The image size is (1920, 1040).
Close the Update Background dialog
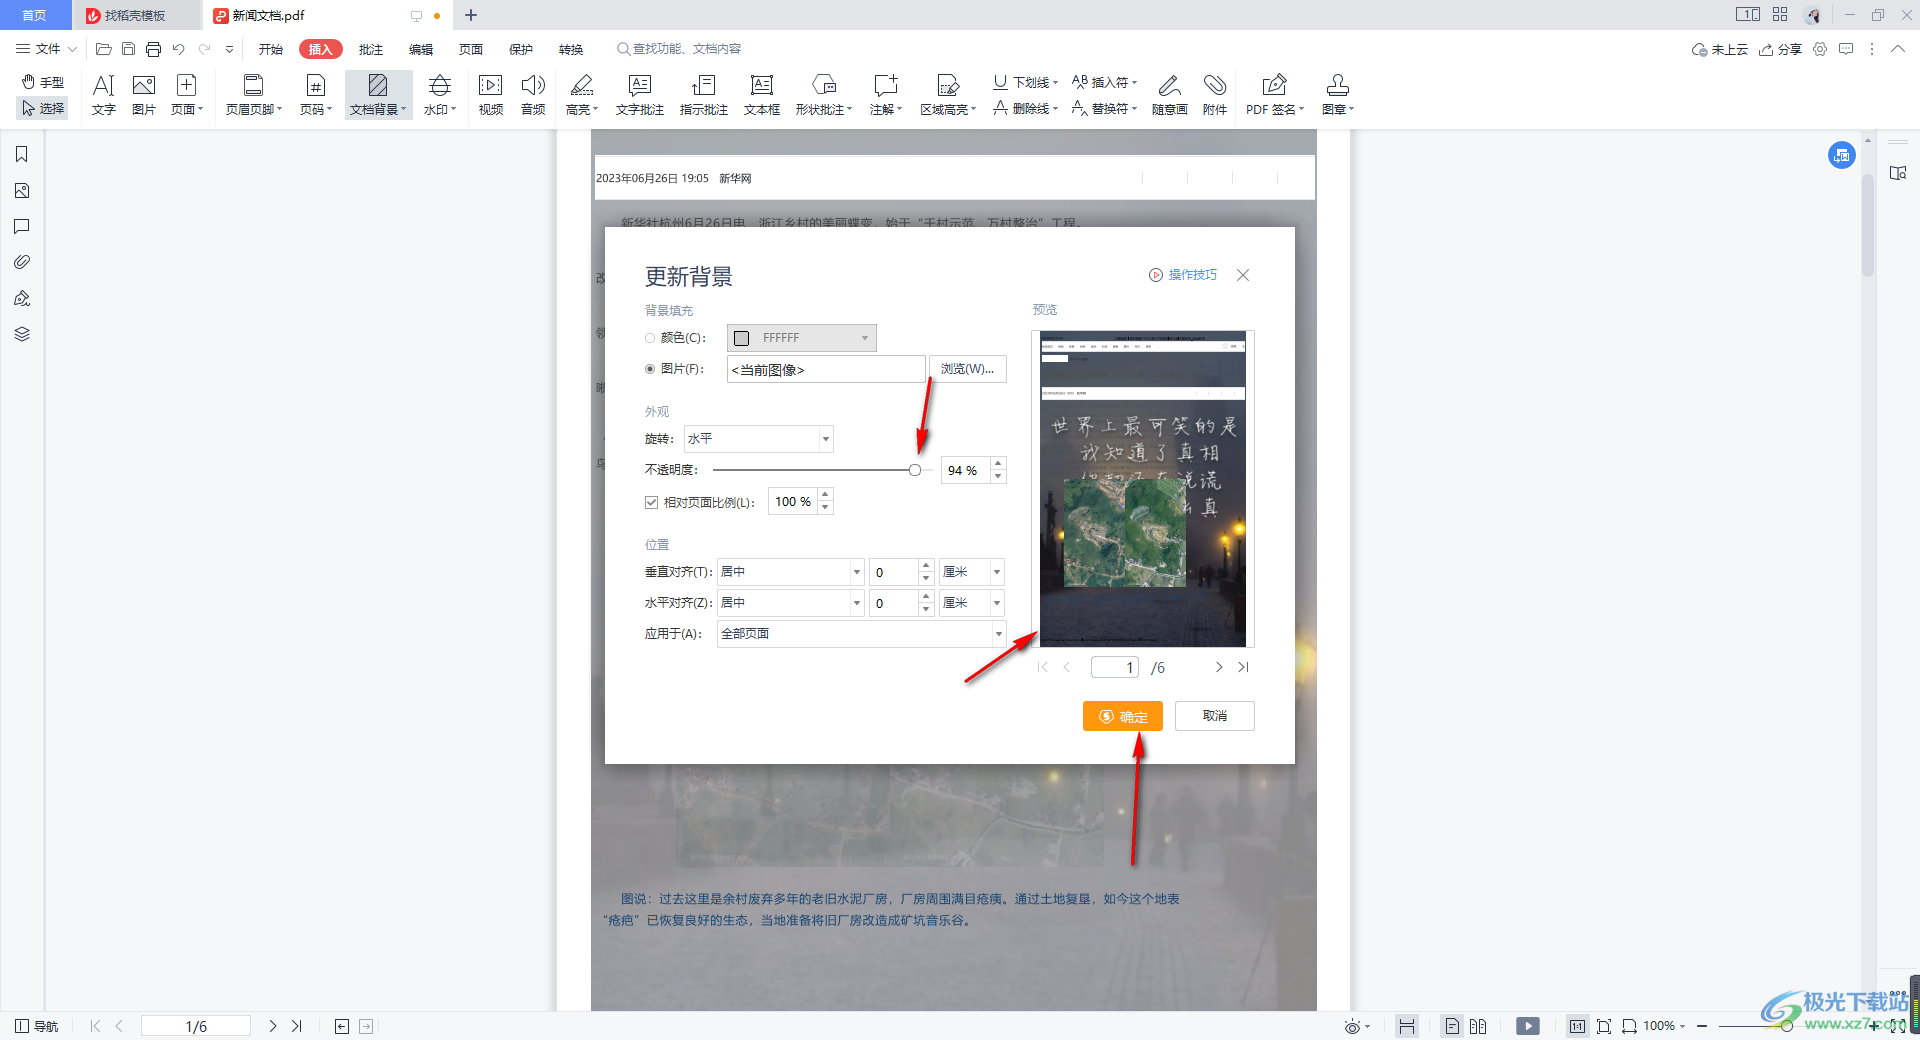click(1243, 275)
